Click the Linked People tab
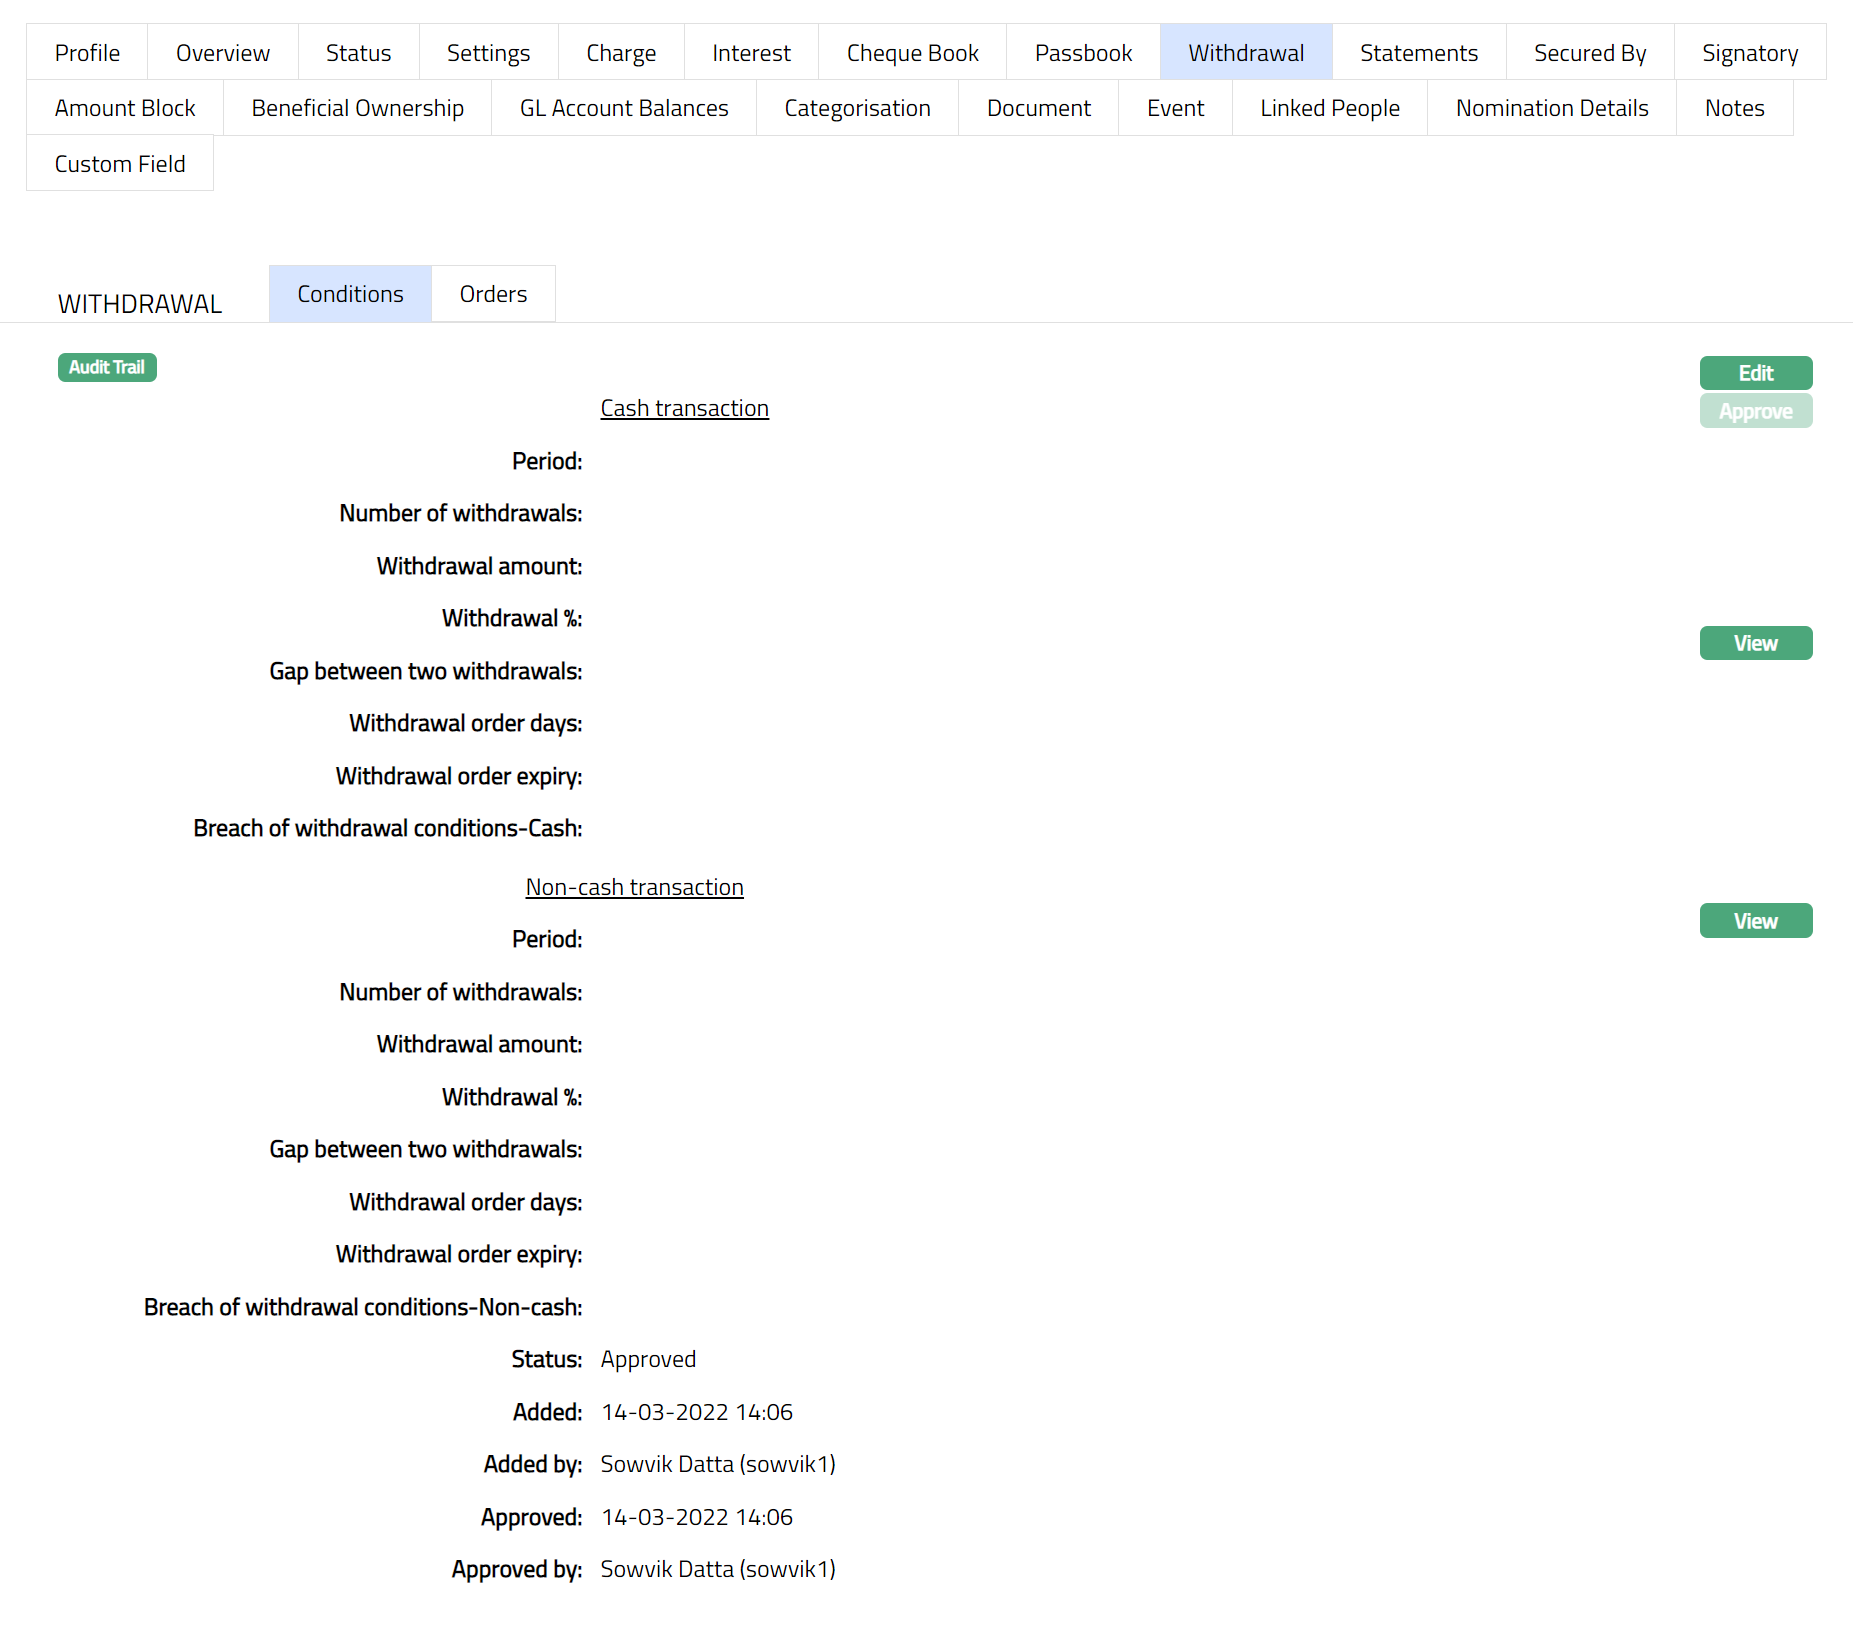 [x=1329, y=108]
